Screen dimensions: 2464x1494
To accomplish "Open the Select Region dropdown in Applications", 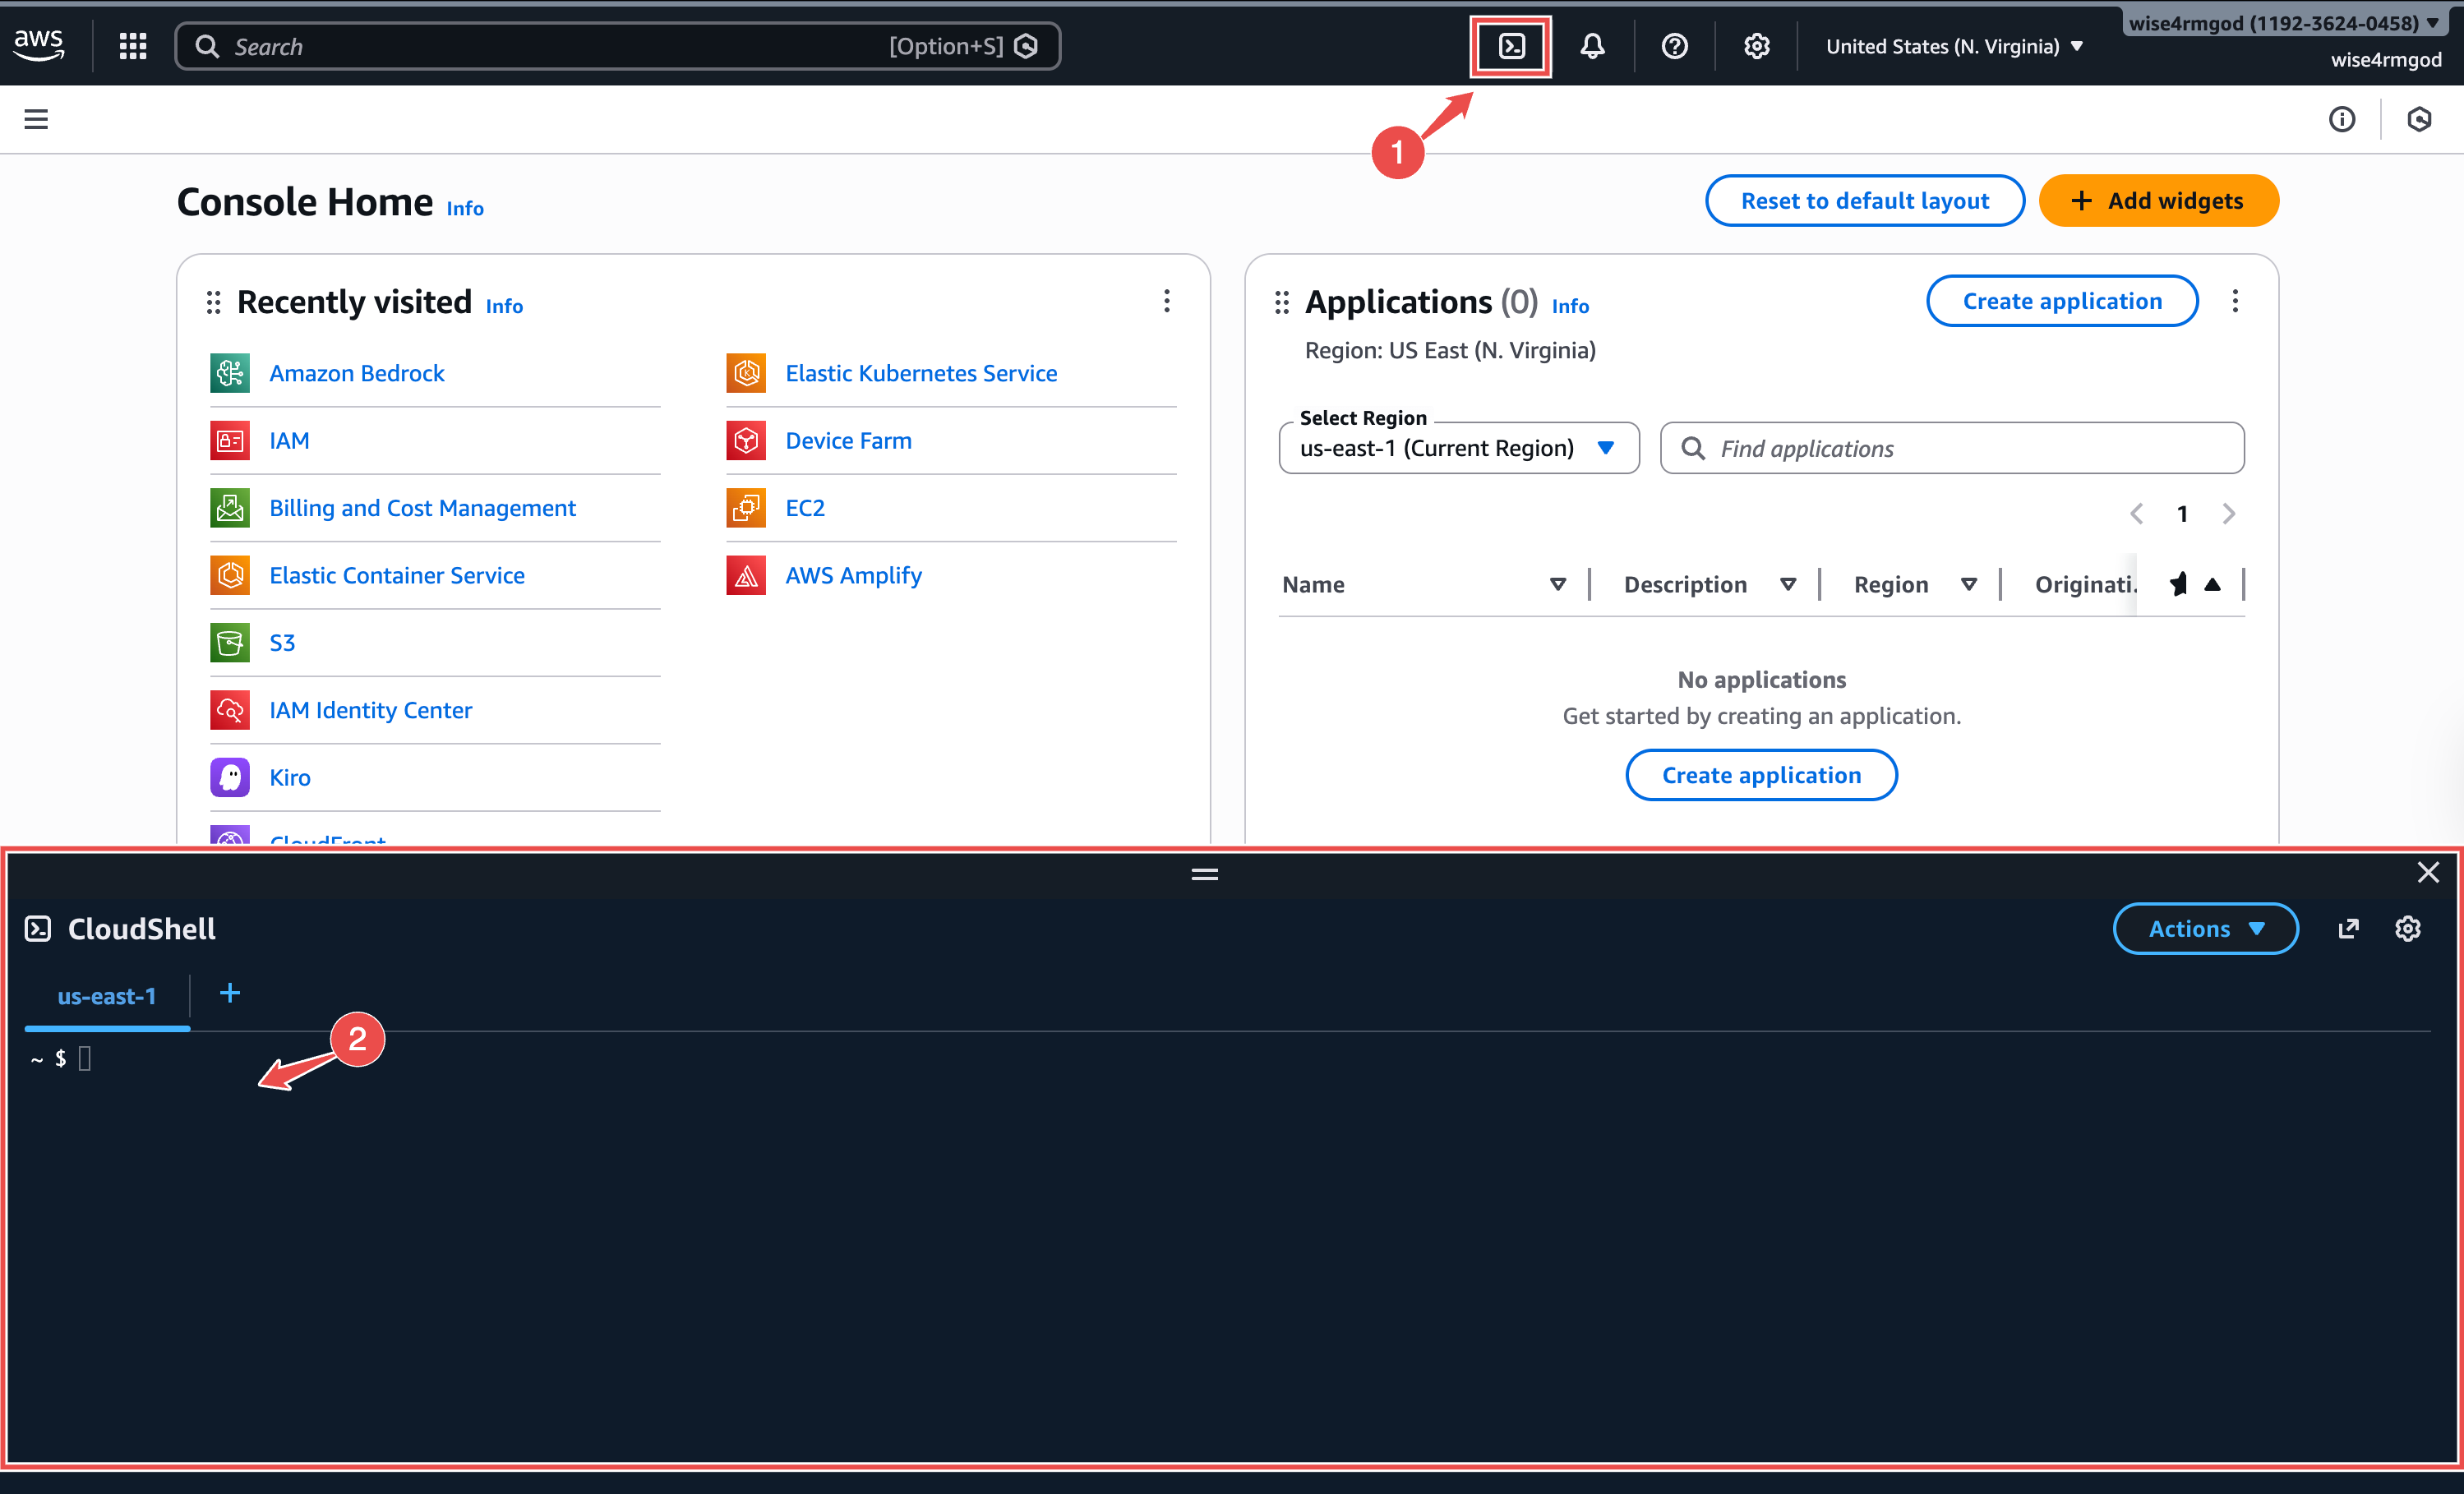I will 1458,448.
